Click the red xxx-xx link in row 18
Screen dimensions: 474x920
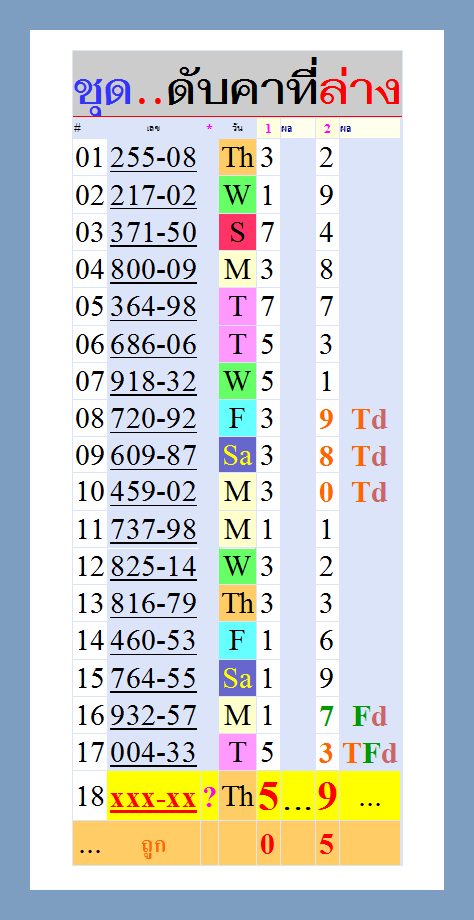click(153, 799)
